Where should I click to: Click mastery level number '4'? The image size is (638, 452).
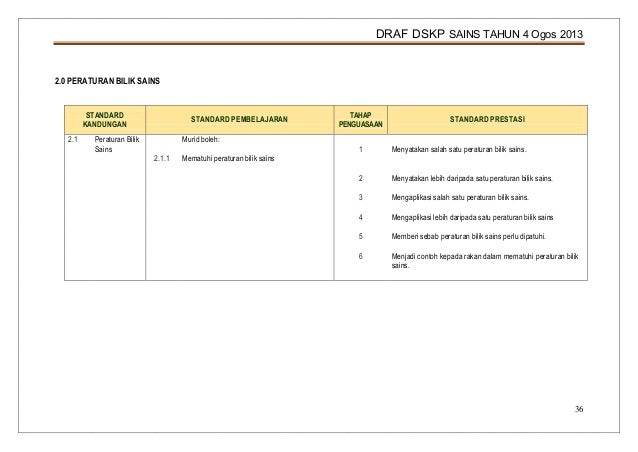[x=361, y=217]
